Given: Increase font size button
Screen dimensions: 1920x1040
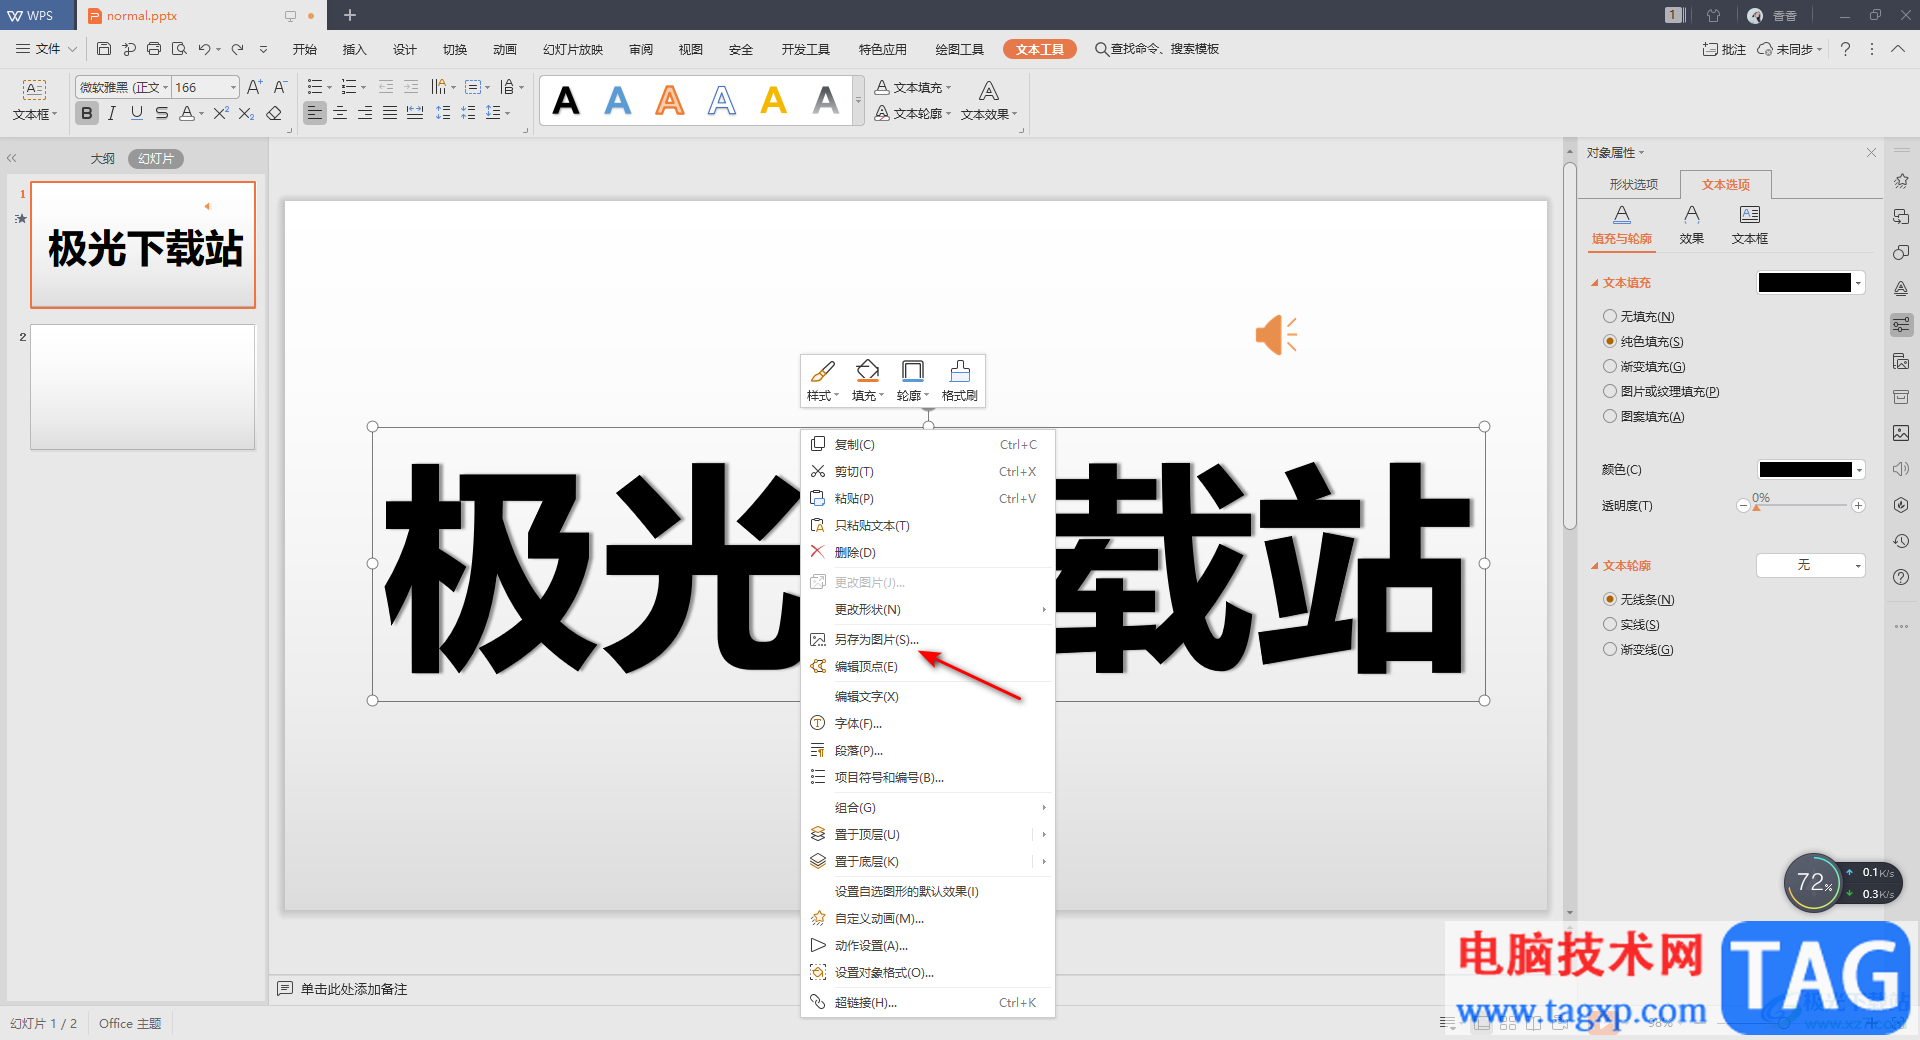Looking at the screenshot, I should (x=255, y=87).
